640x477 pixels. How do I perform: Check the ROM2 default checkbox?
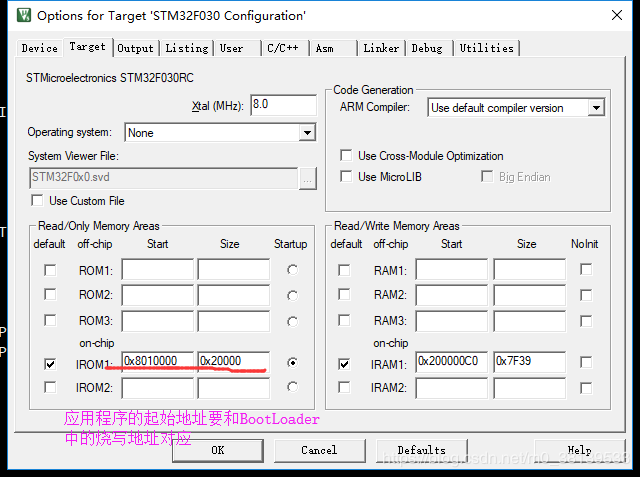click(50, 295)
